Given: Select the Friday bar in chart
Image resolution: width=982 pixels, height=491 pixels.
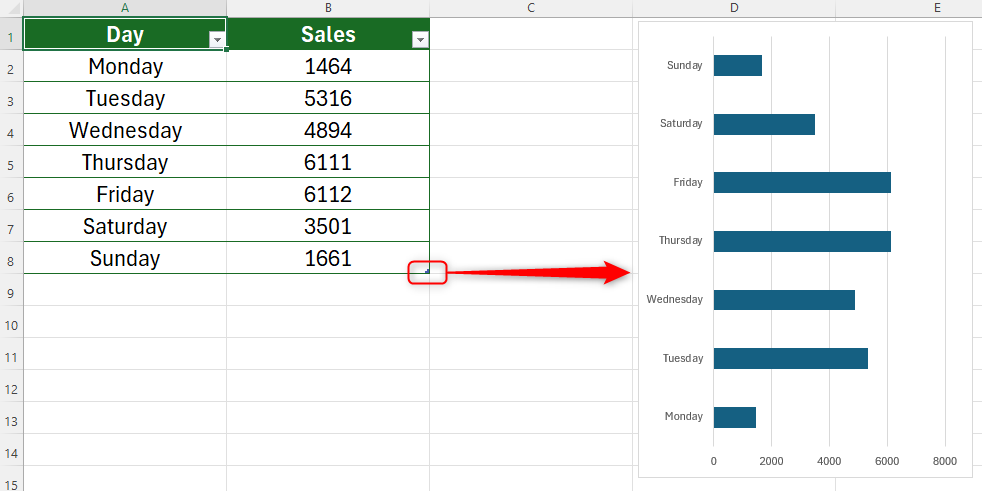Looking at the screenshot, I should [801, 182].
